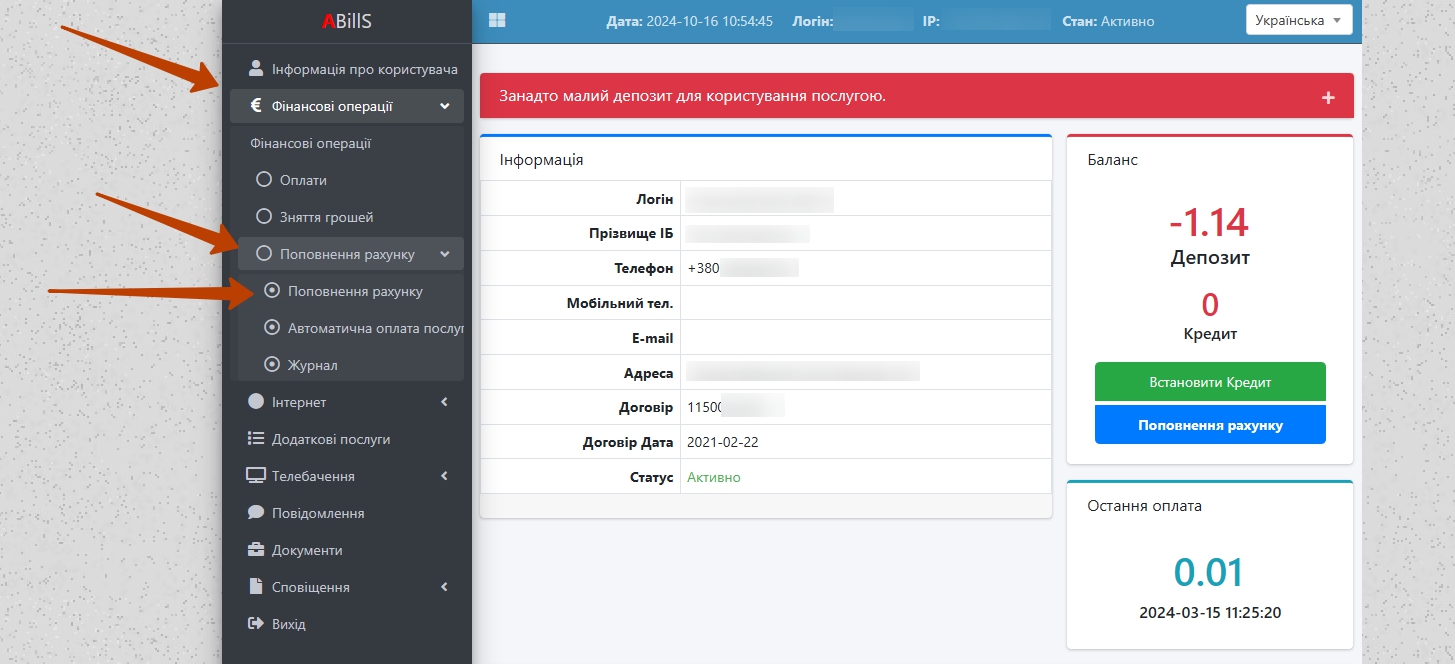Click the briefcase icon for Документи
Viewport: 1455px width, 664px height.
[x=256, y=550]
